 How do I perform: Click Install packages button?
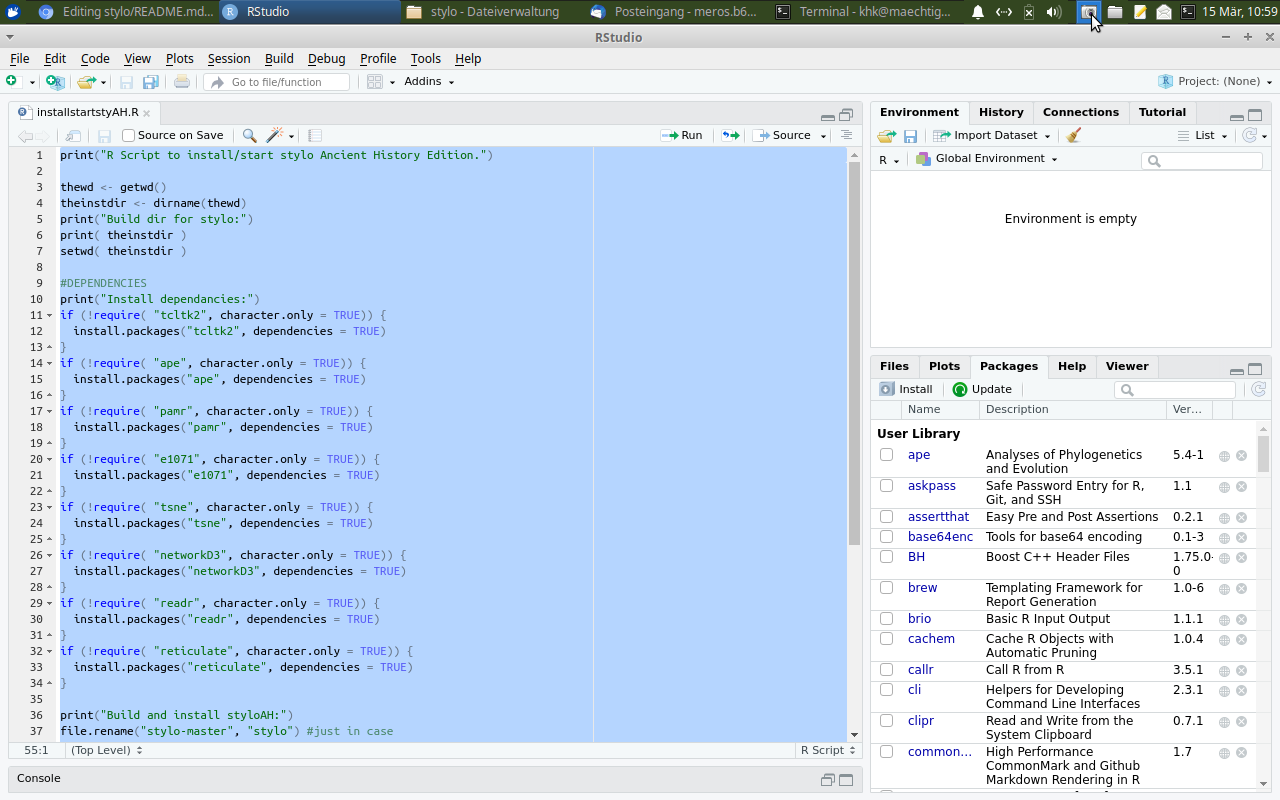[x=906, y=390]
